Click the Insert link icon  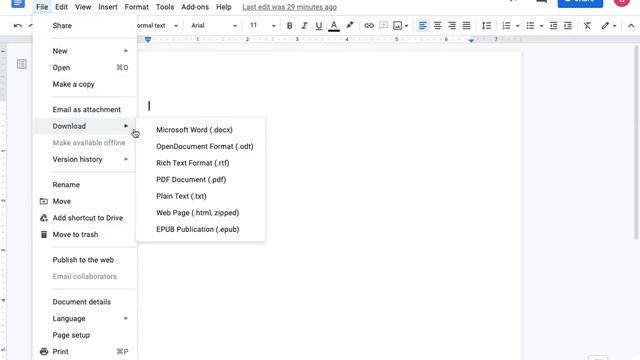click(369, 26)
